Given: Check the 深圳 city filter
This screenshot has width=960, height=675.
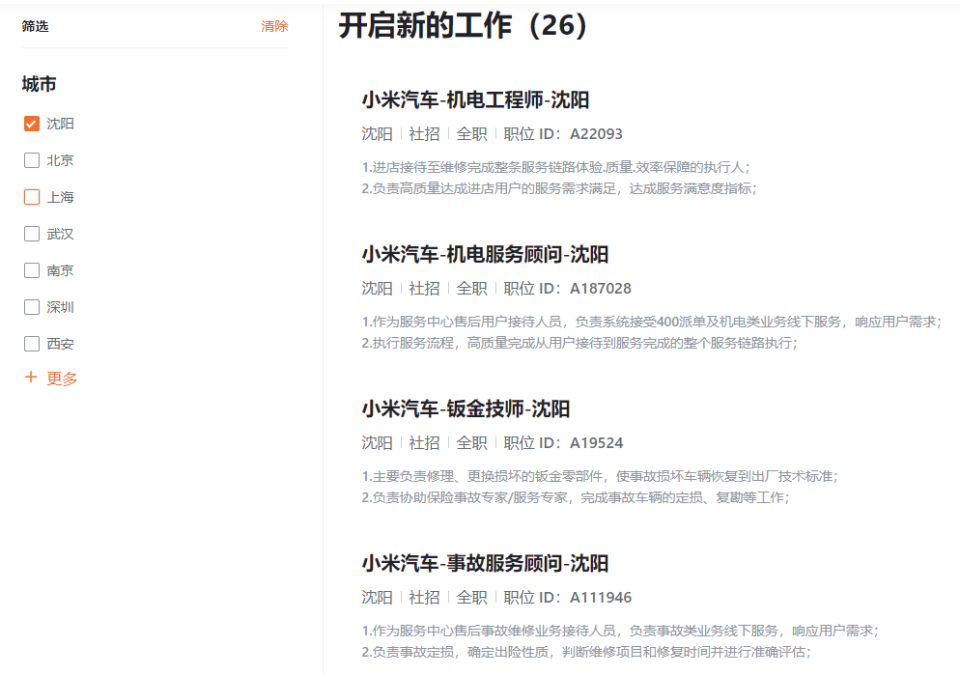Looking at the screenshot, I should point(32,307).
